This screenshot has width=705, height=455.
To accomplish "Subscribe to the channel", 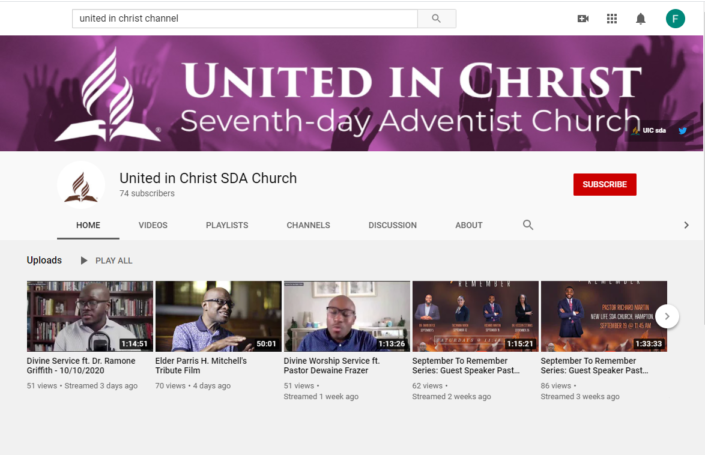I will (604, 184).
